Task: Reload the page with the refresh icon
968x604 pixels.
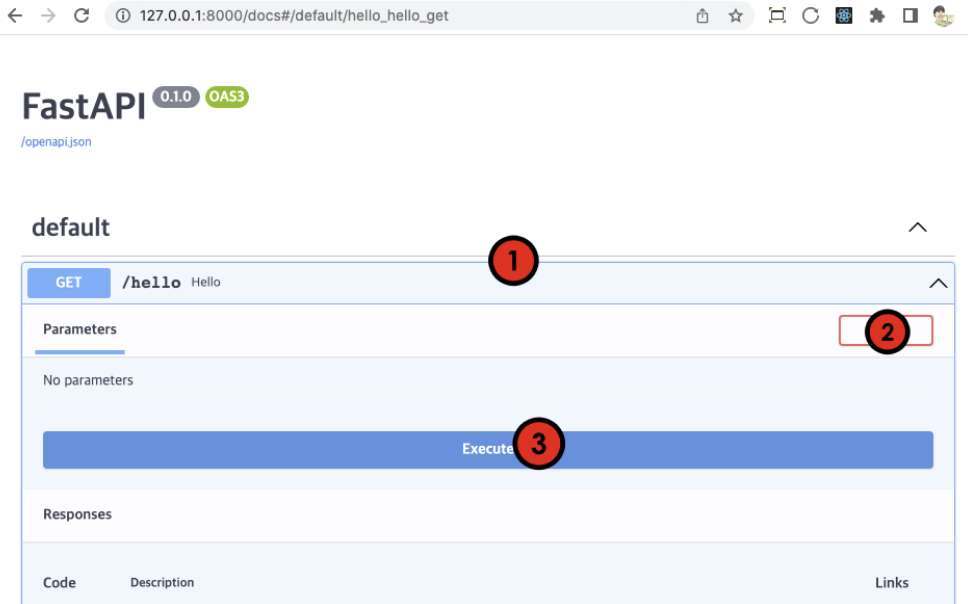Action: (x=81, y=15)
